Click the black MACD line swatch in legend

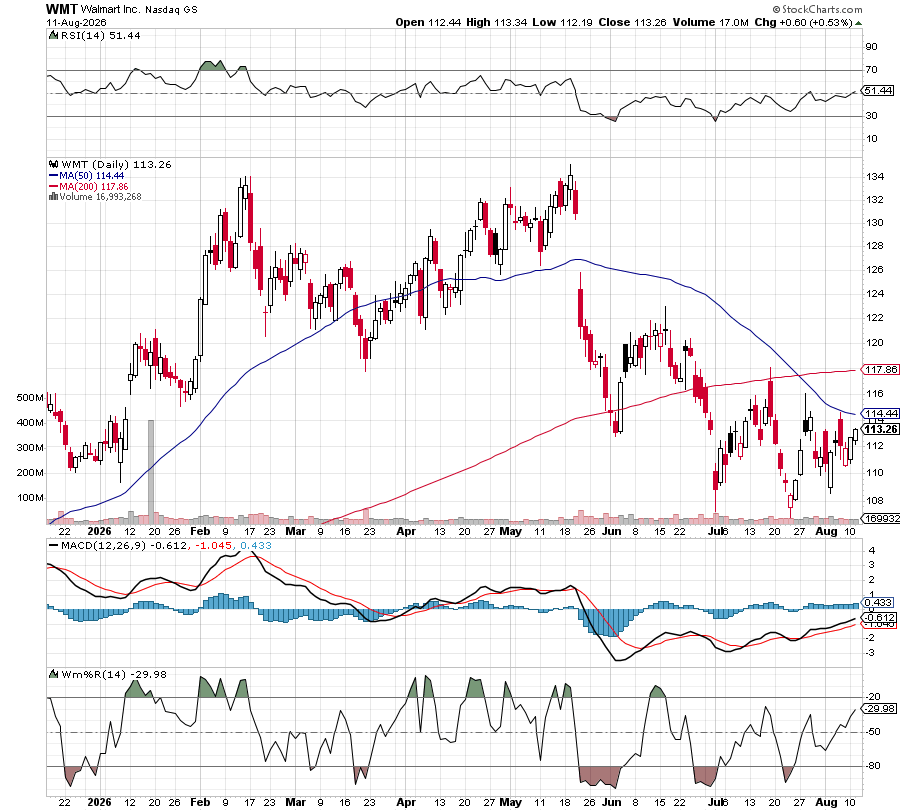(53, 545)
